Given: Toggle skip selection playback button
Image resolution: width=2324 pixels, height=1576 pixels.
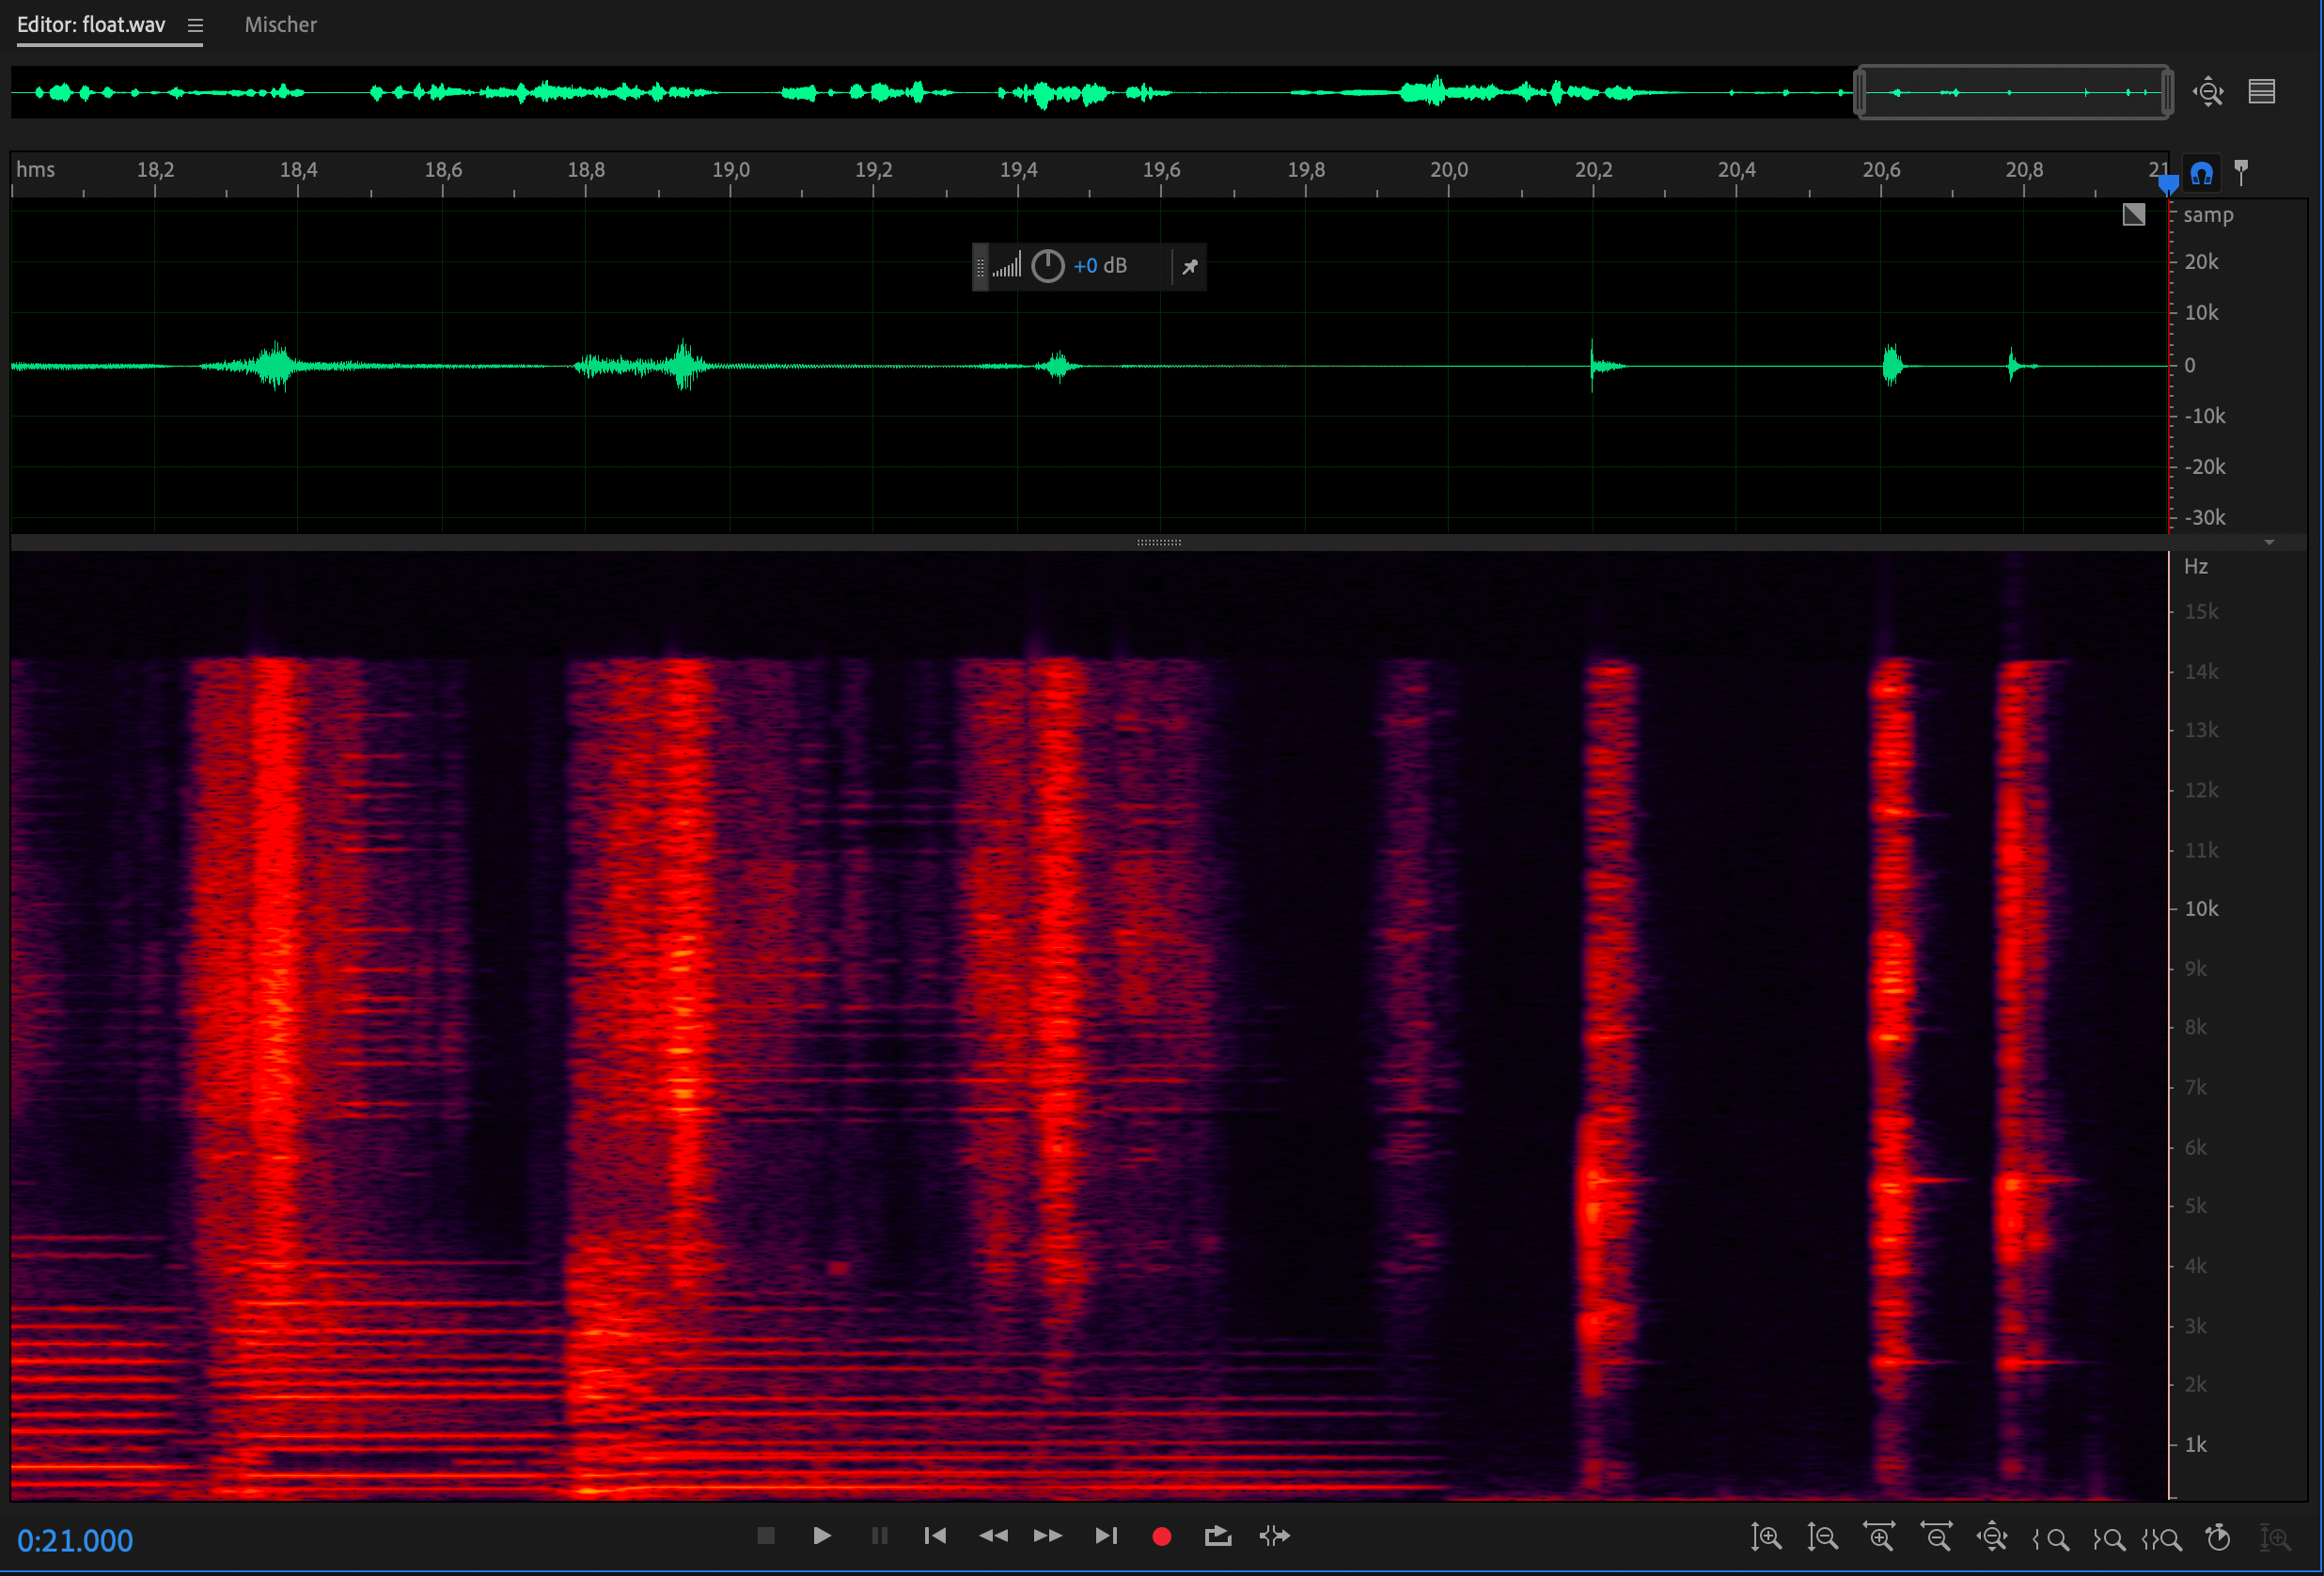Looking at the screenshot, I should (1274, 1535).
